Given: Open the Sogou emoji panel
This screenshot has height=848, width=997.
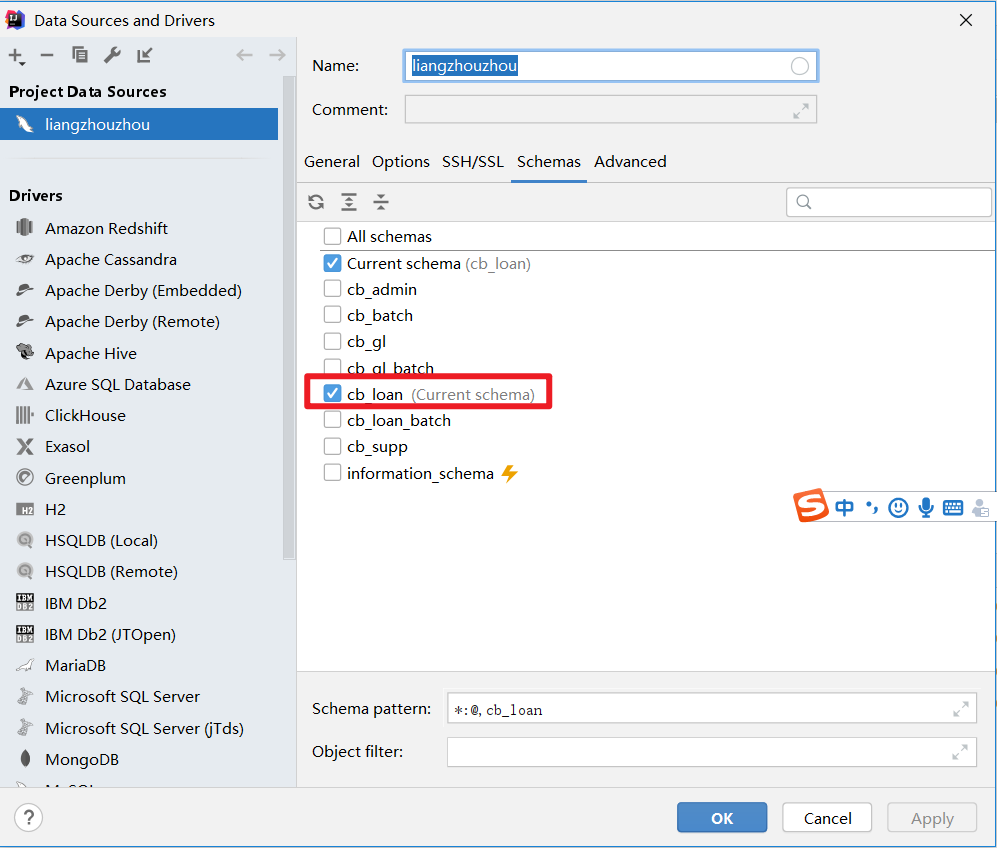Looking at the screenshot, I should tap(898, 508).
